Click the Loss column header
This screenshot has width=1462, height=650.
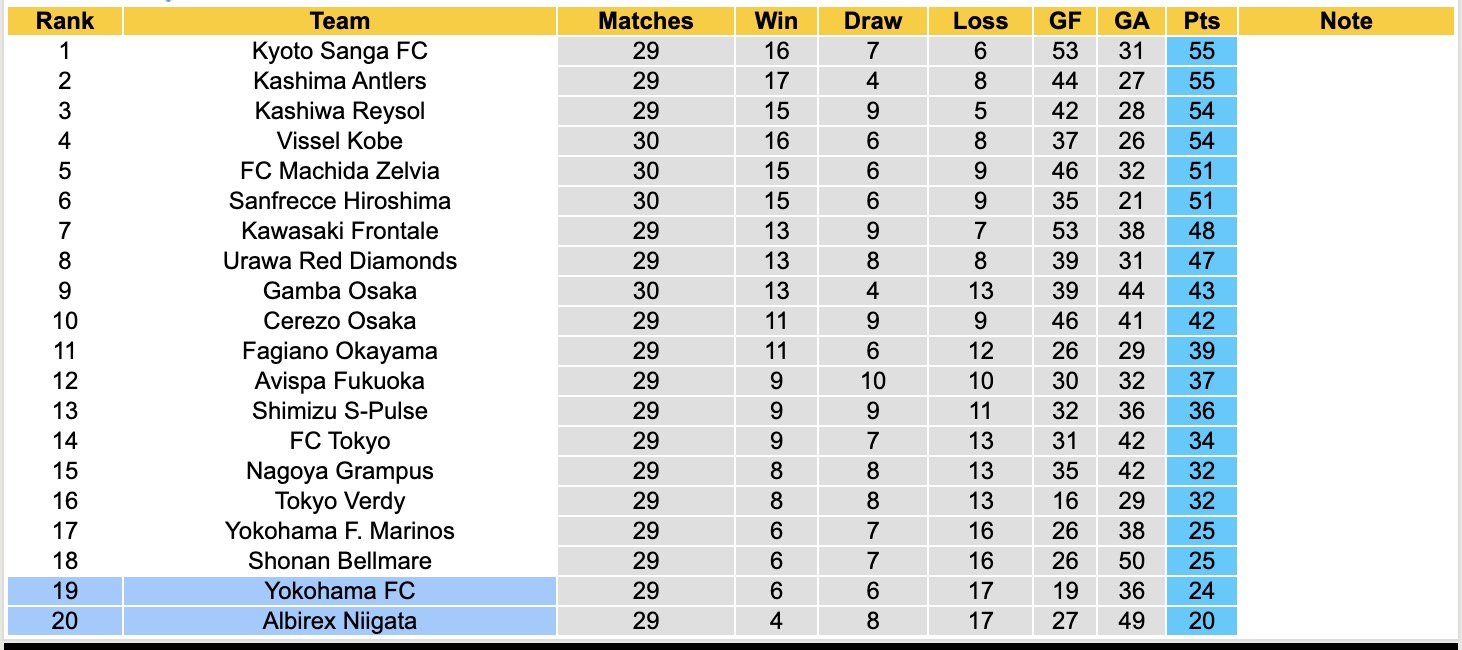pos(980,21)
